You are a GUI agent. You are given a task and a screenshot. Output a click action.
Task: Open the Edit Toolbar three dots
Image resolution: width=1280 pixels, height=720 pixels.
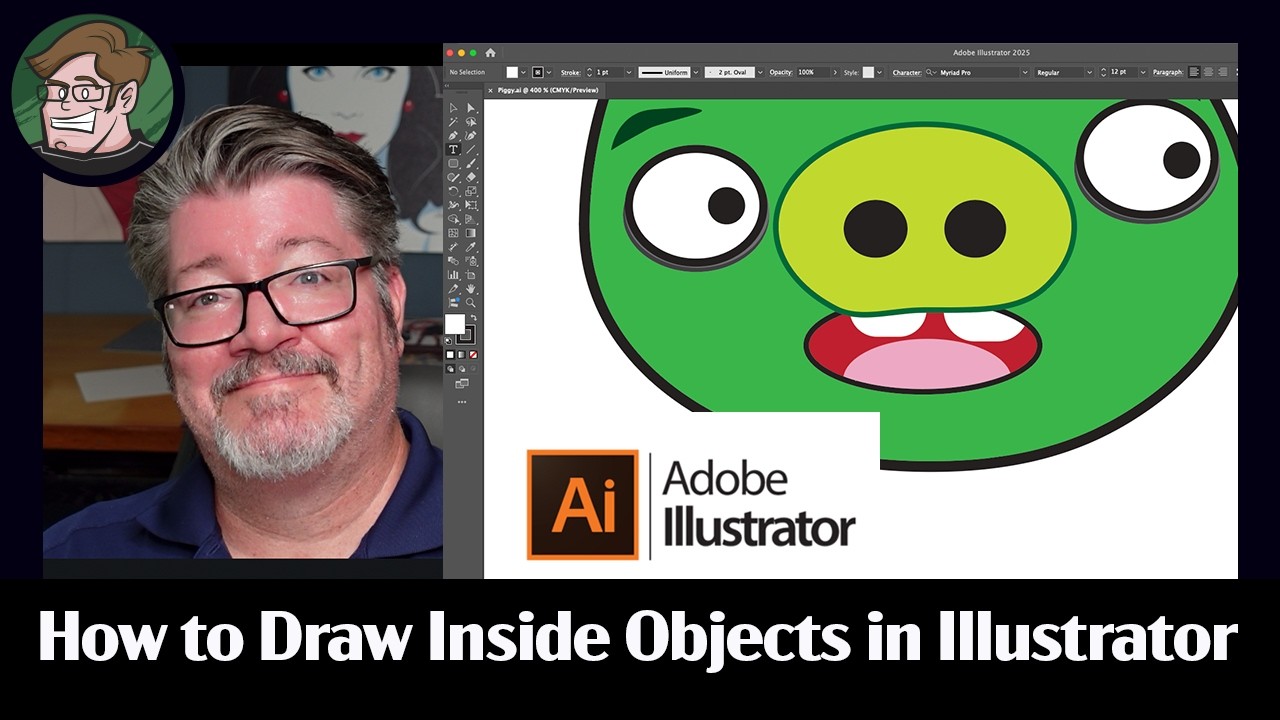462,401
